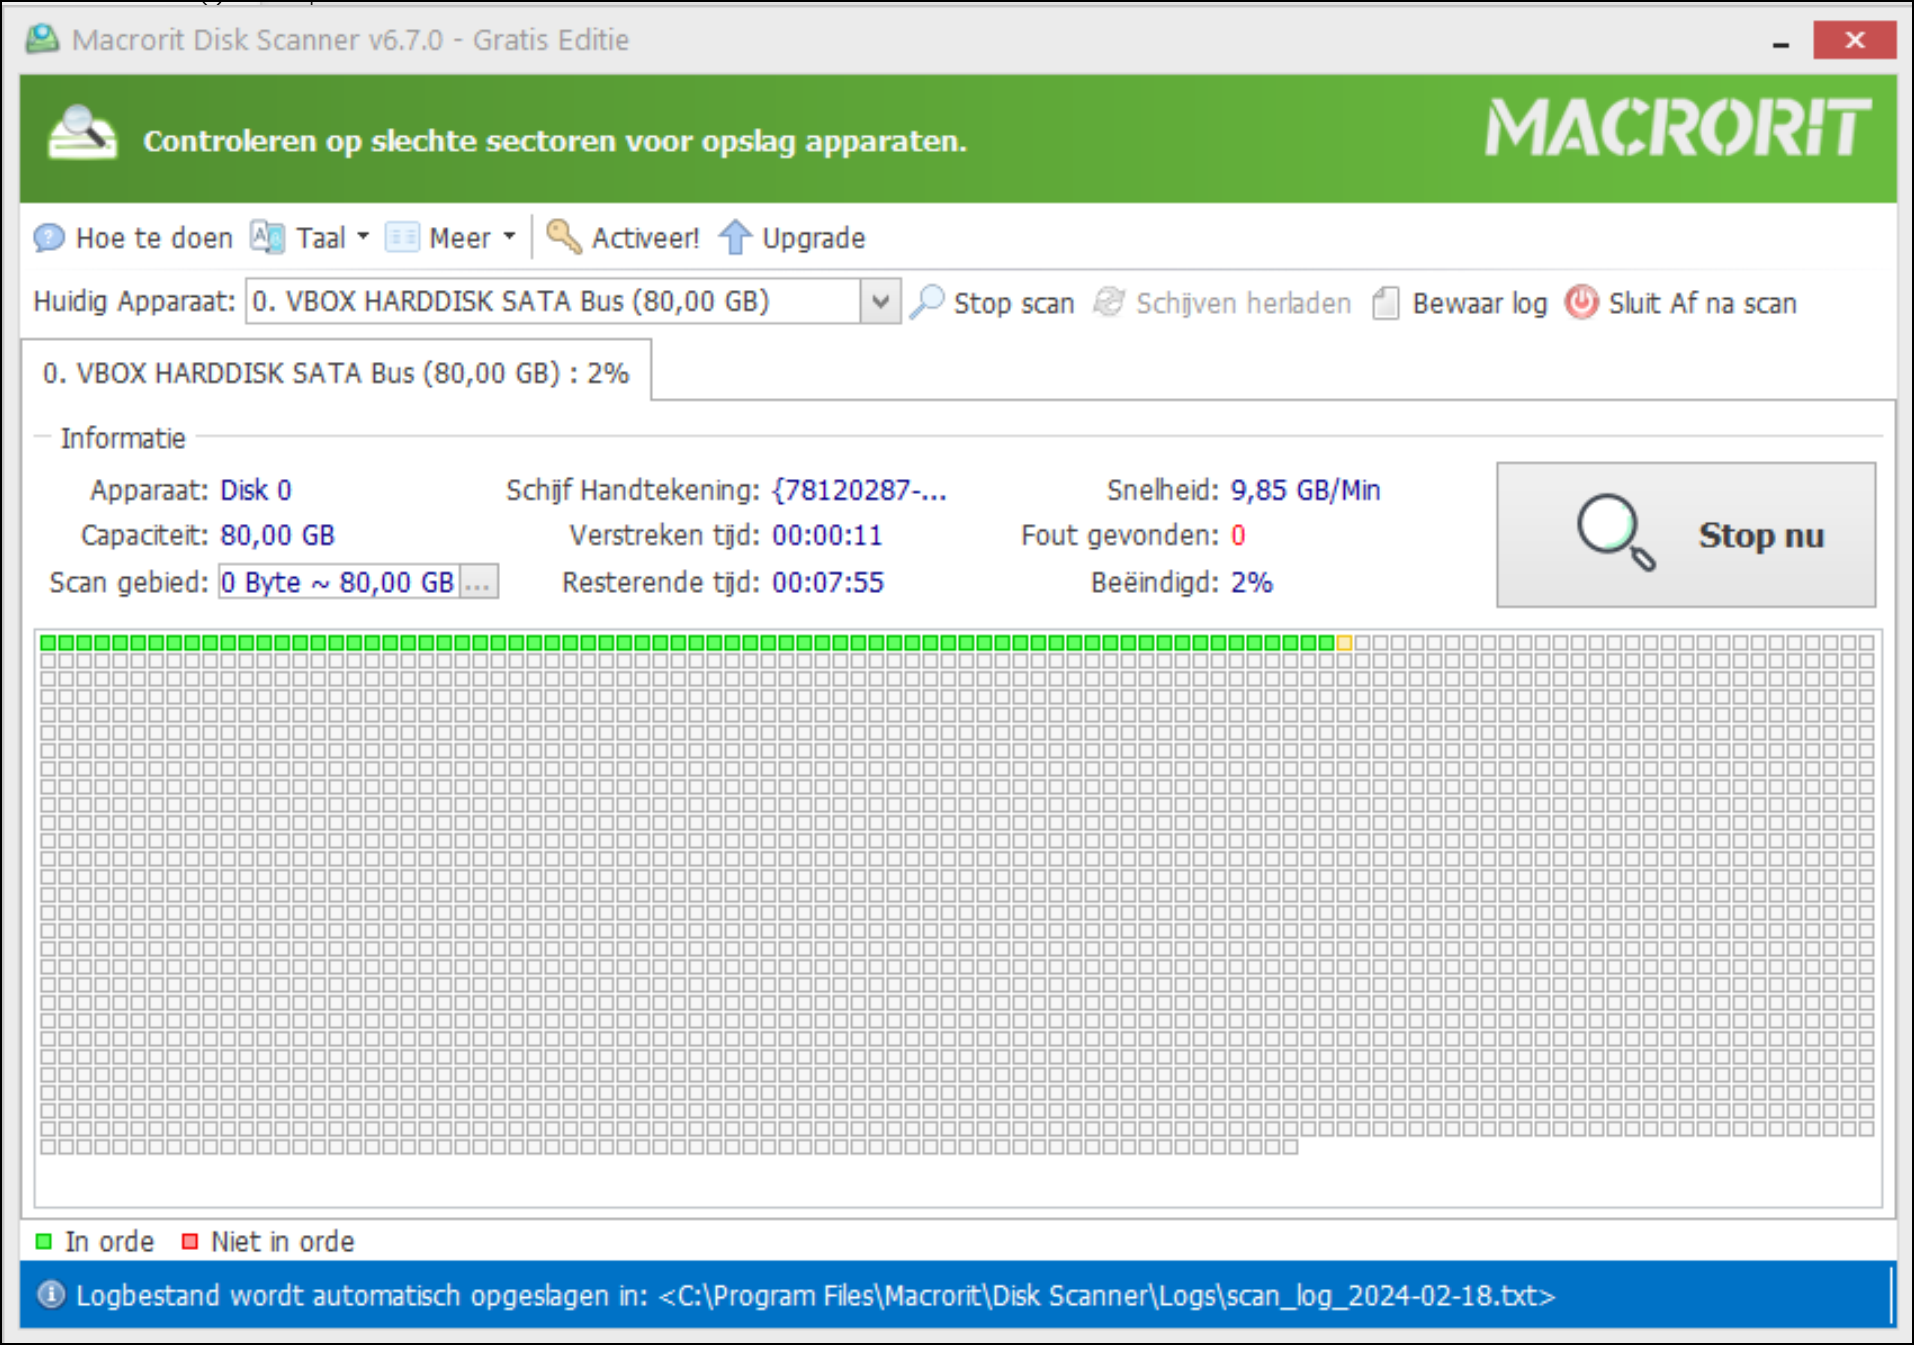
Task: Click the Sluit Af power icon
Action: click(1582, 302)
